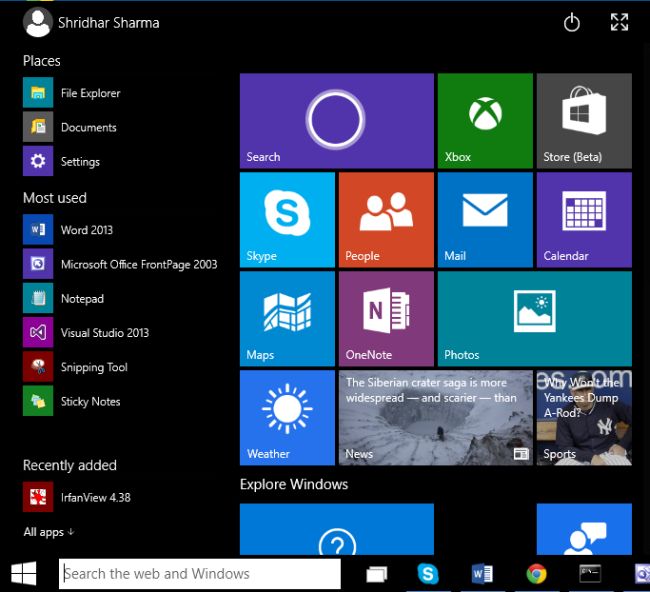Focus the Search the web and Windows box
650x592 pixels.
click(x=200, y=573)
